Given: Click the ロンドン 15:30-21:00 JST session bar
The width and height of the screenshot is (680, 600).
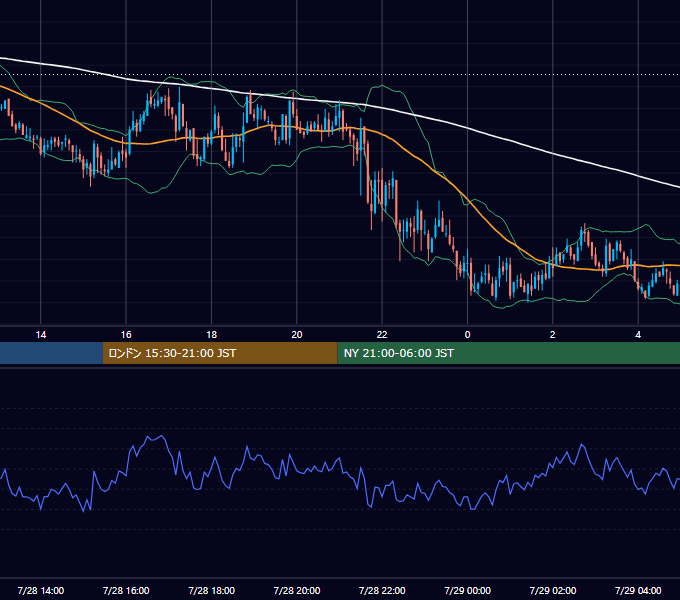Looking at the screenshot, I should [x=220, y=353].
